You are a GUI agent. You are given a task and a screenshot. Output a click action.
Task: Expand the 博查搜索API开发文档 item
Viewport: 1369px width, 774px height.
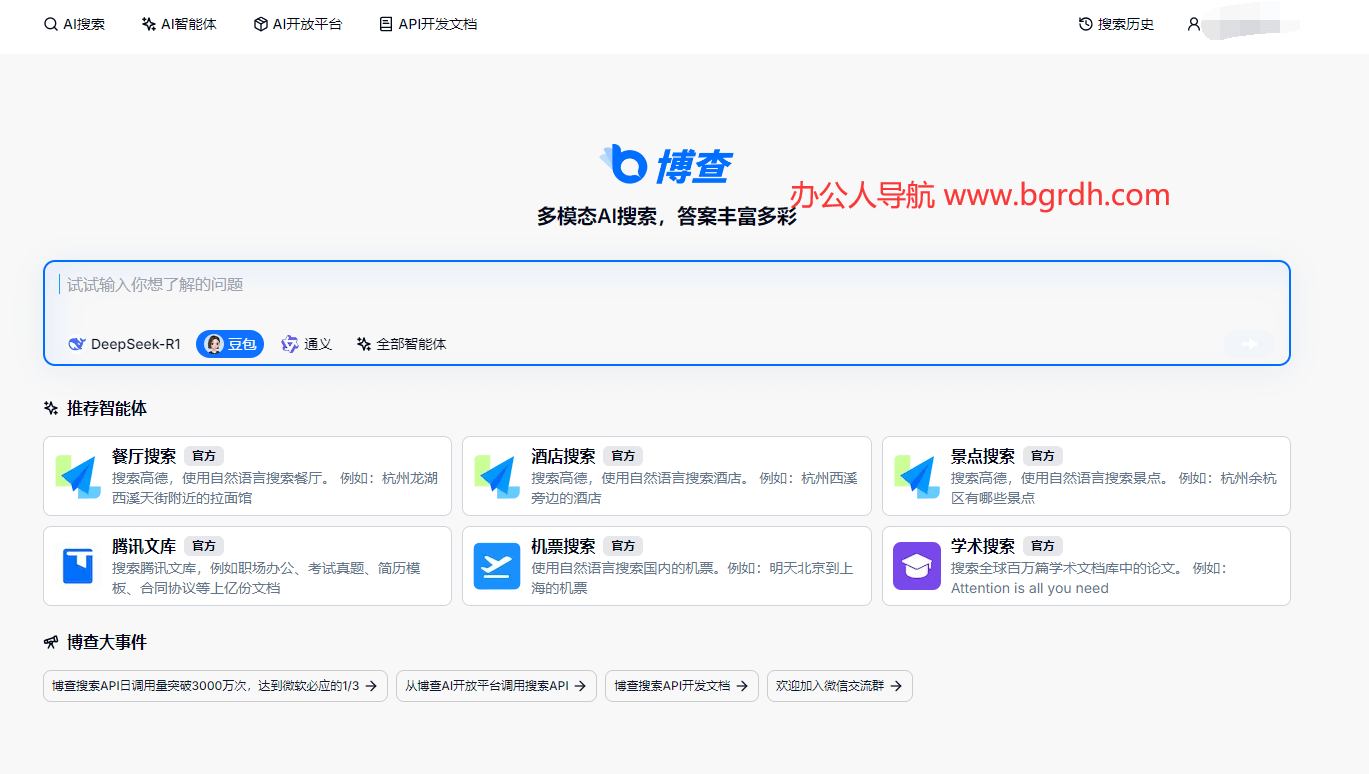[x=681, y=686]
